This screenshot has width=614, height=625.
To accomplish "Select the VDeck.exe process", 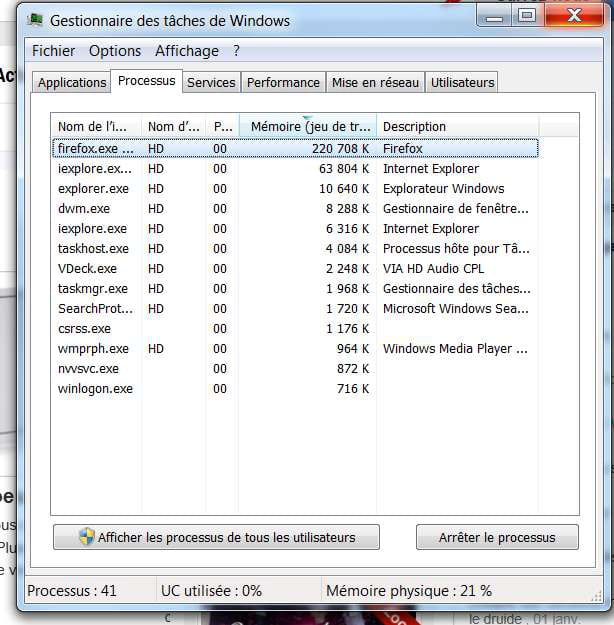I will click(295, 269).
